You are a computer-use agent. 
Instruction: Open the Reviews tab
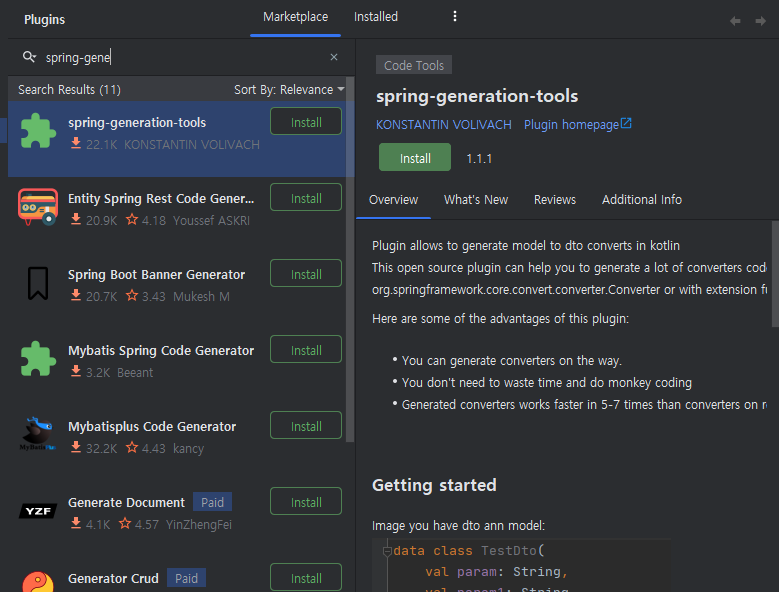[x=555, y=200]
